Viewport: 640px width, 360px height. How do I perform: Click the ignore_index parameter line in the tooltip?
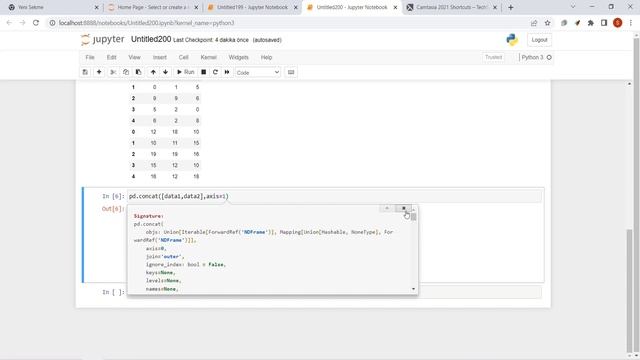(x=186, y=264)
